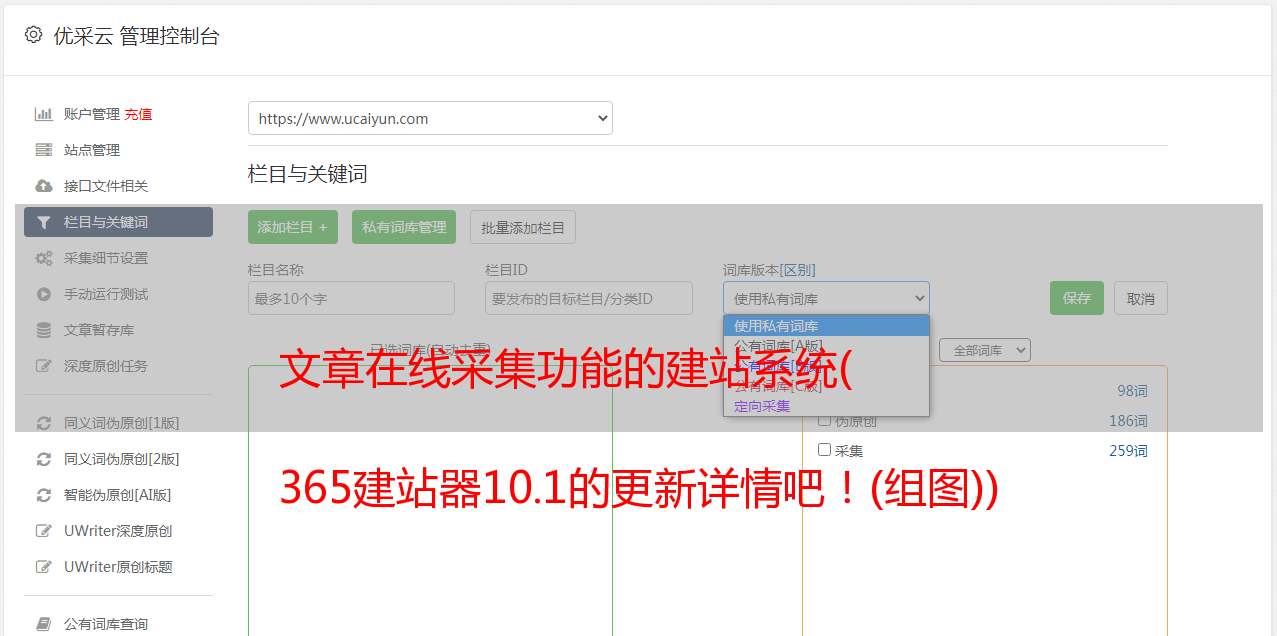Click the refresh icon for 同义词伪原创[1版]
Image resolution: width=1277 pixels, height=636 pixels.
point(43,423)
